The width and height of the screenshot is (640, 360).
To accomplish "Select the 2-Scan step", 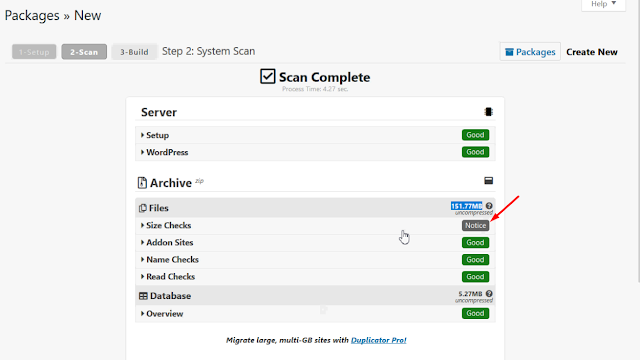I will click(x=84, y=52).
